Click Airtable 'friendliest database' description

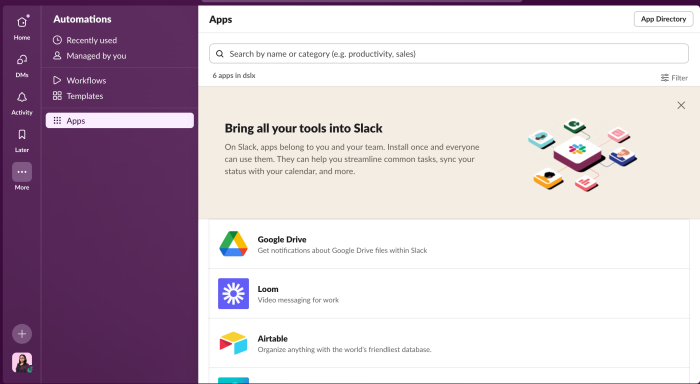(345, 350)
